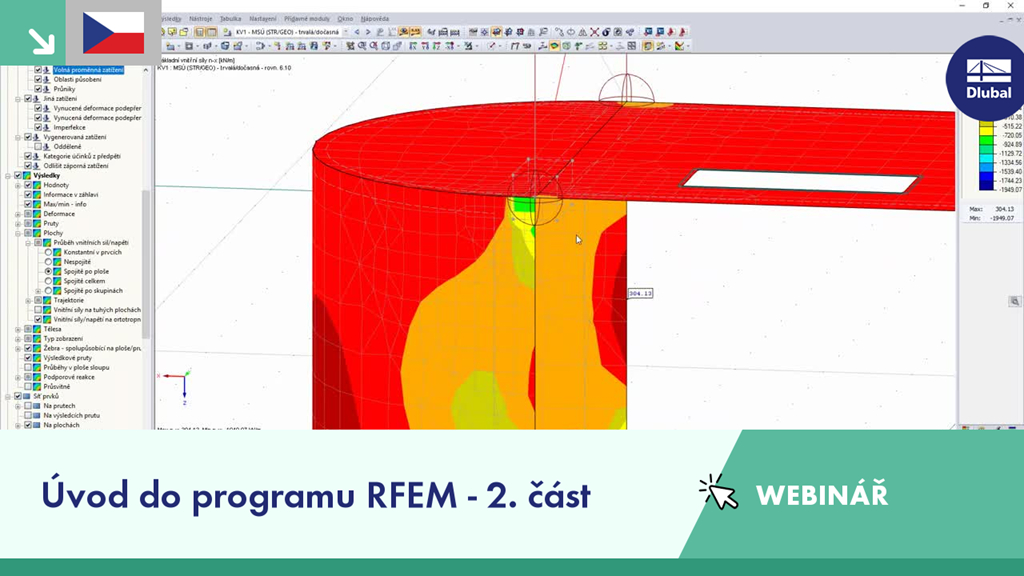1024x576 pixels.
Task: Select Spojité celkem radio button
Action: coord(48,281)
